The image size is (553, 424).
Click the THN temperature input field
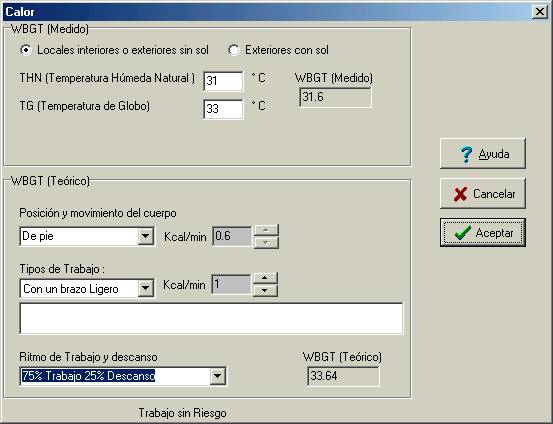click(223, 81)
